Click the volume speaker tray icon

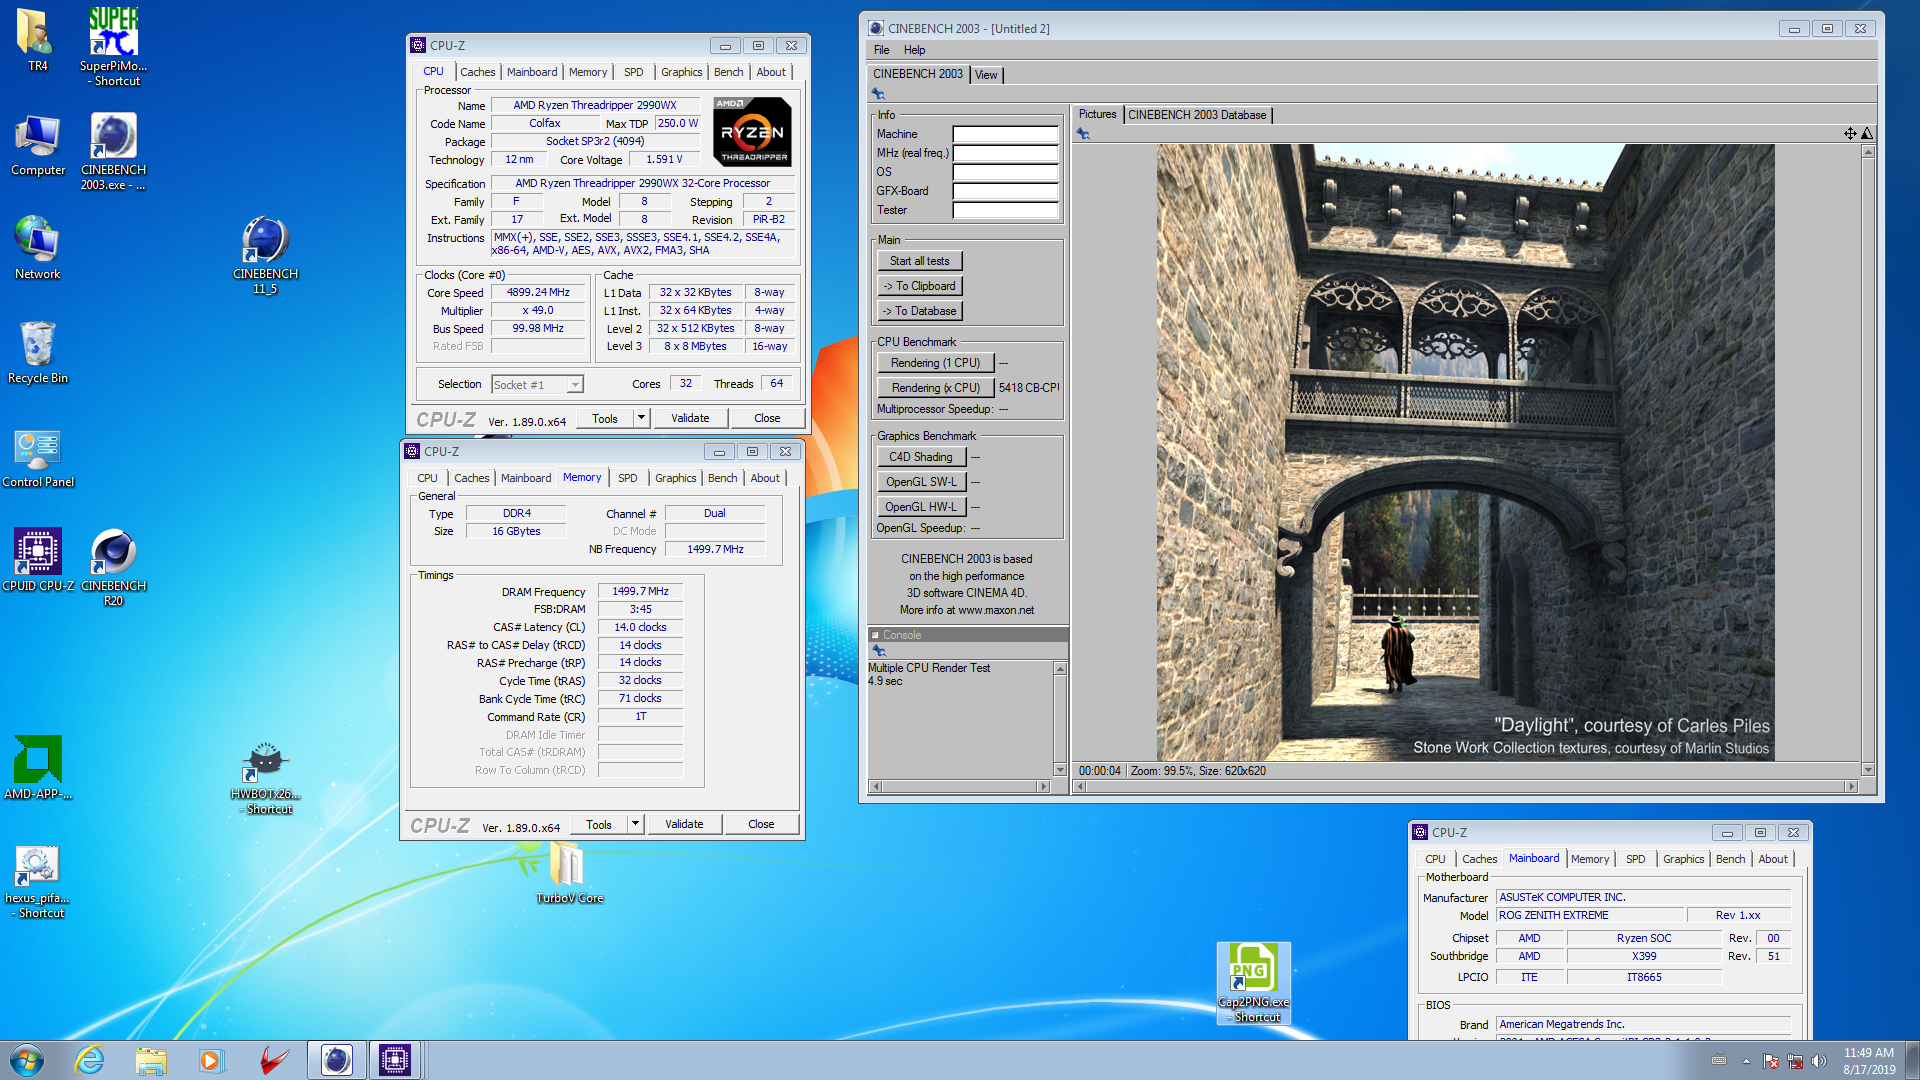tap(1819, 1061)
